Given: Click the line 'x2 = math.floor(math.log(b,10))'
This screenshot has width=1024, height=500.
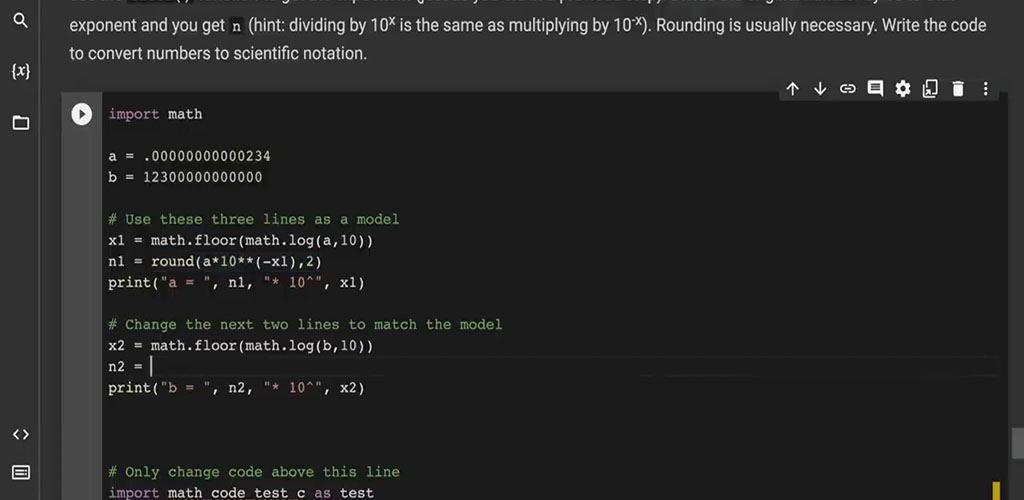Looking at the screenshot, I should [241, 346].
